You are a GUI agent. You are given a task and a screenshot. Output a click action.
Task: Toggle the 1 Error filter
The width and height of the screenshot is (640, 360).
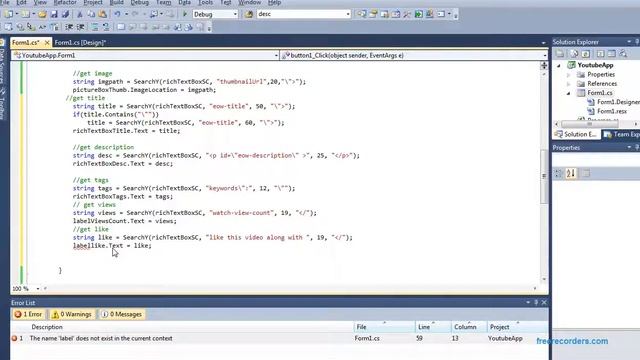click(x=28, y=314)
